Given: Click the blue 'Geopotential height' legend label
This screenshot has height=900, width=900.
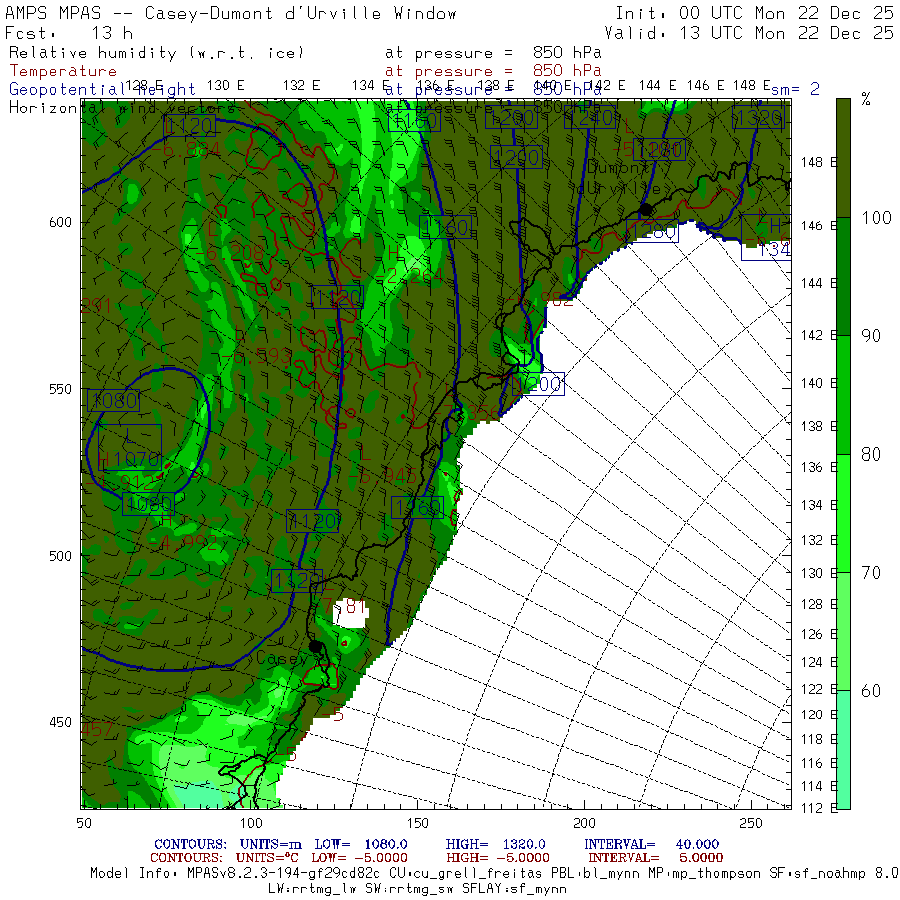Looking at the screenshot, I should click(102, 90).
